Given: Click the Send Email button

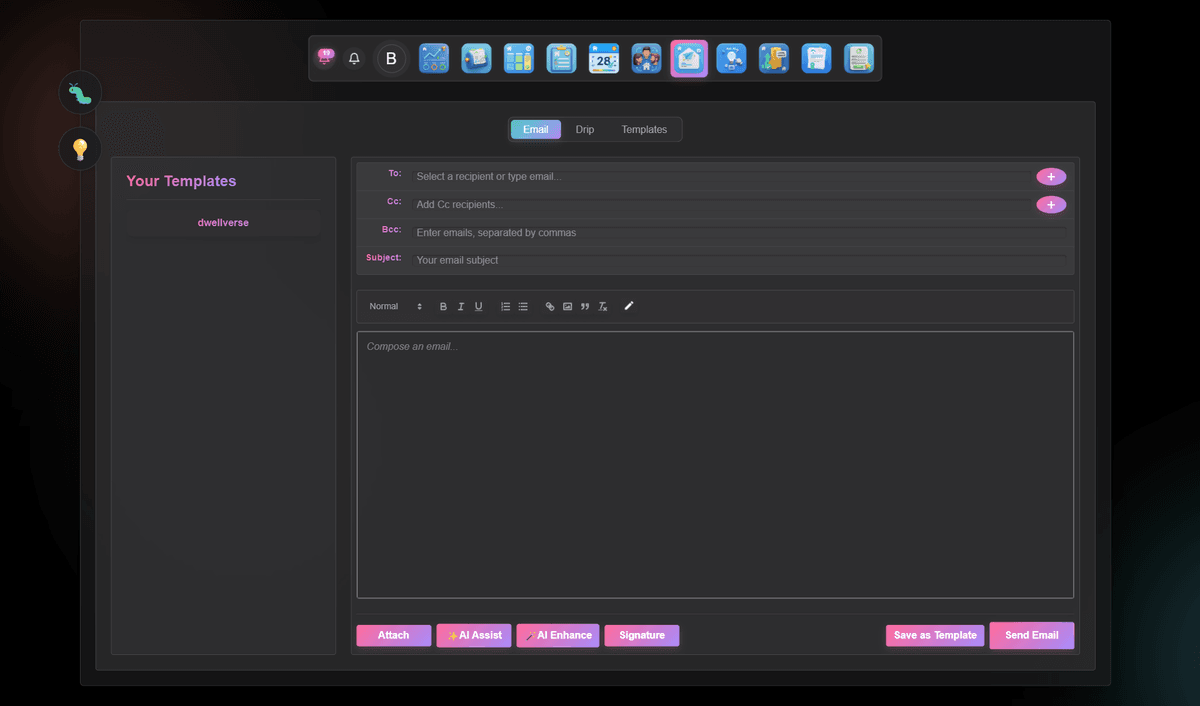Looking at the screenshot, I should coord(1031,635).
